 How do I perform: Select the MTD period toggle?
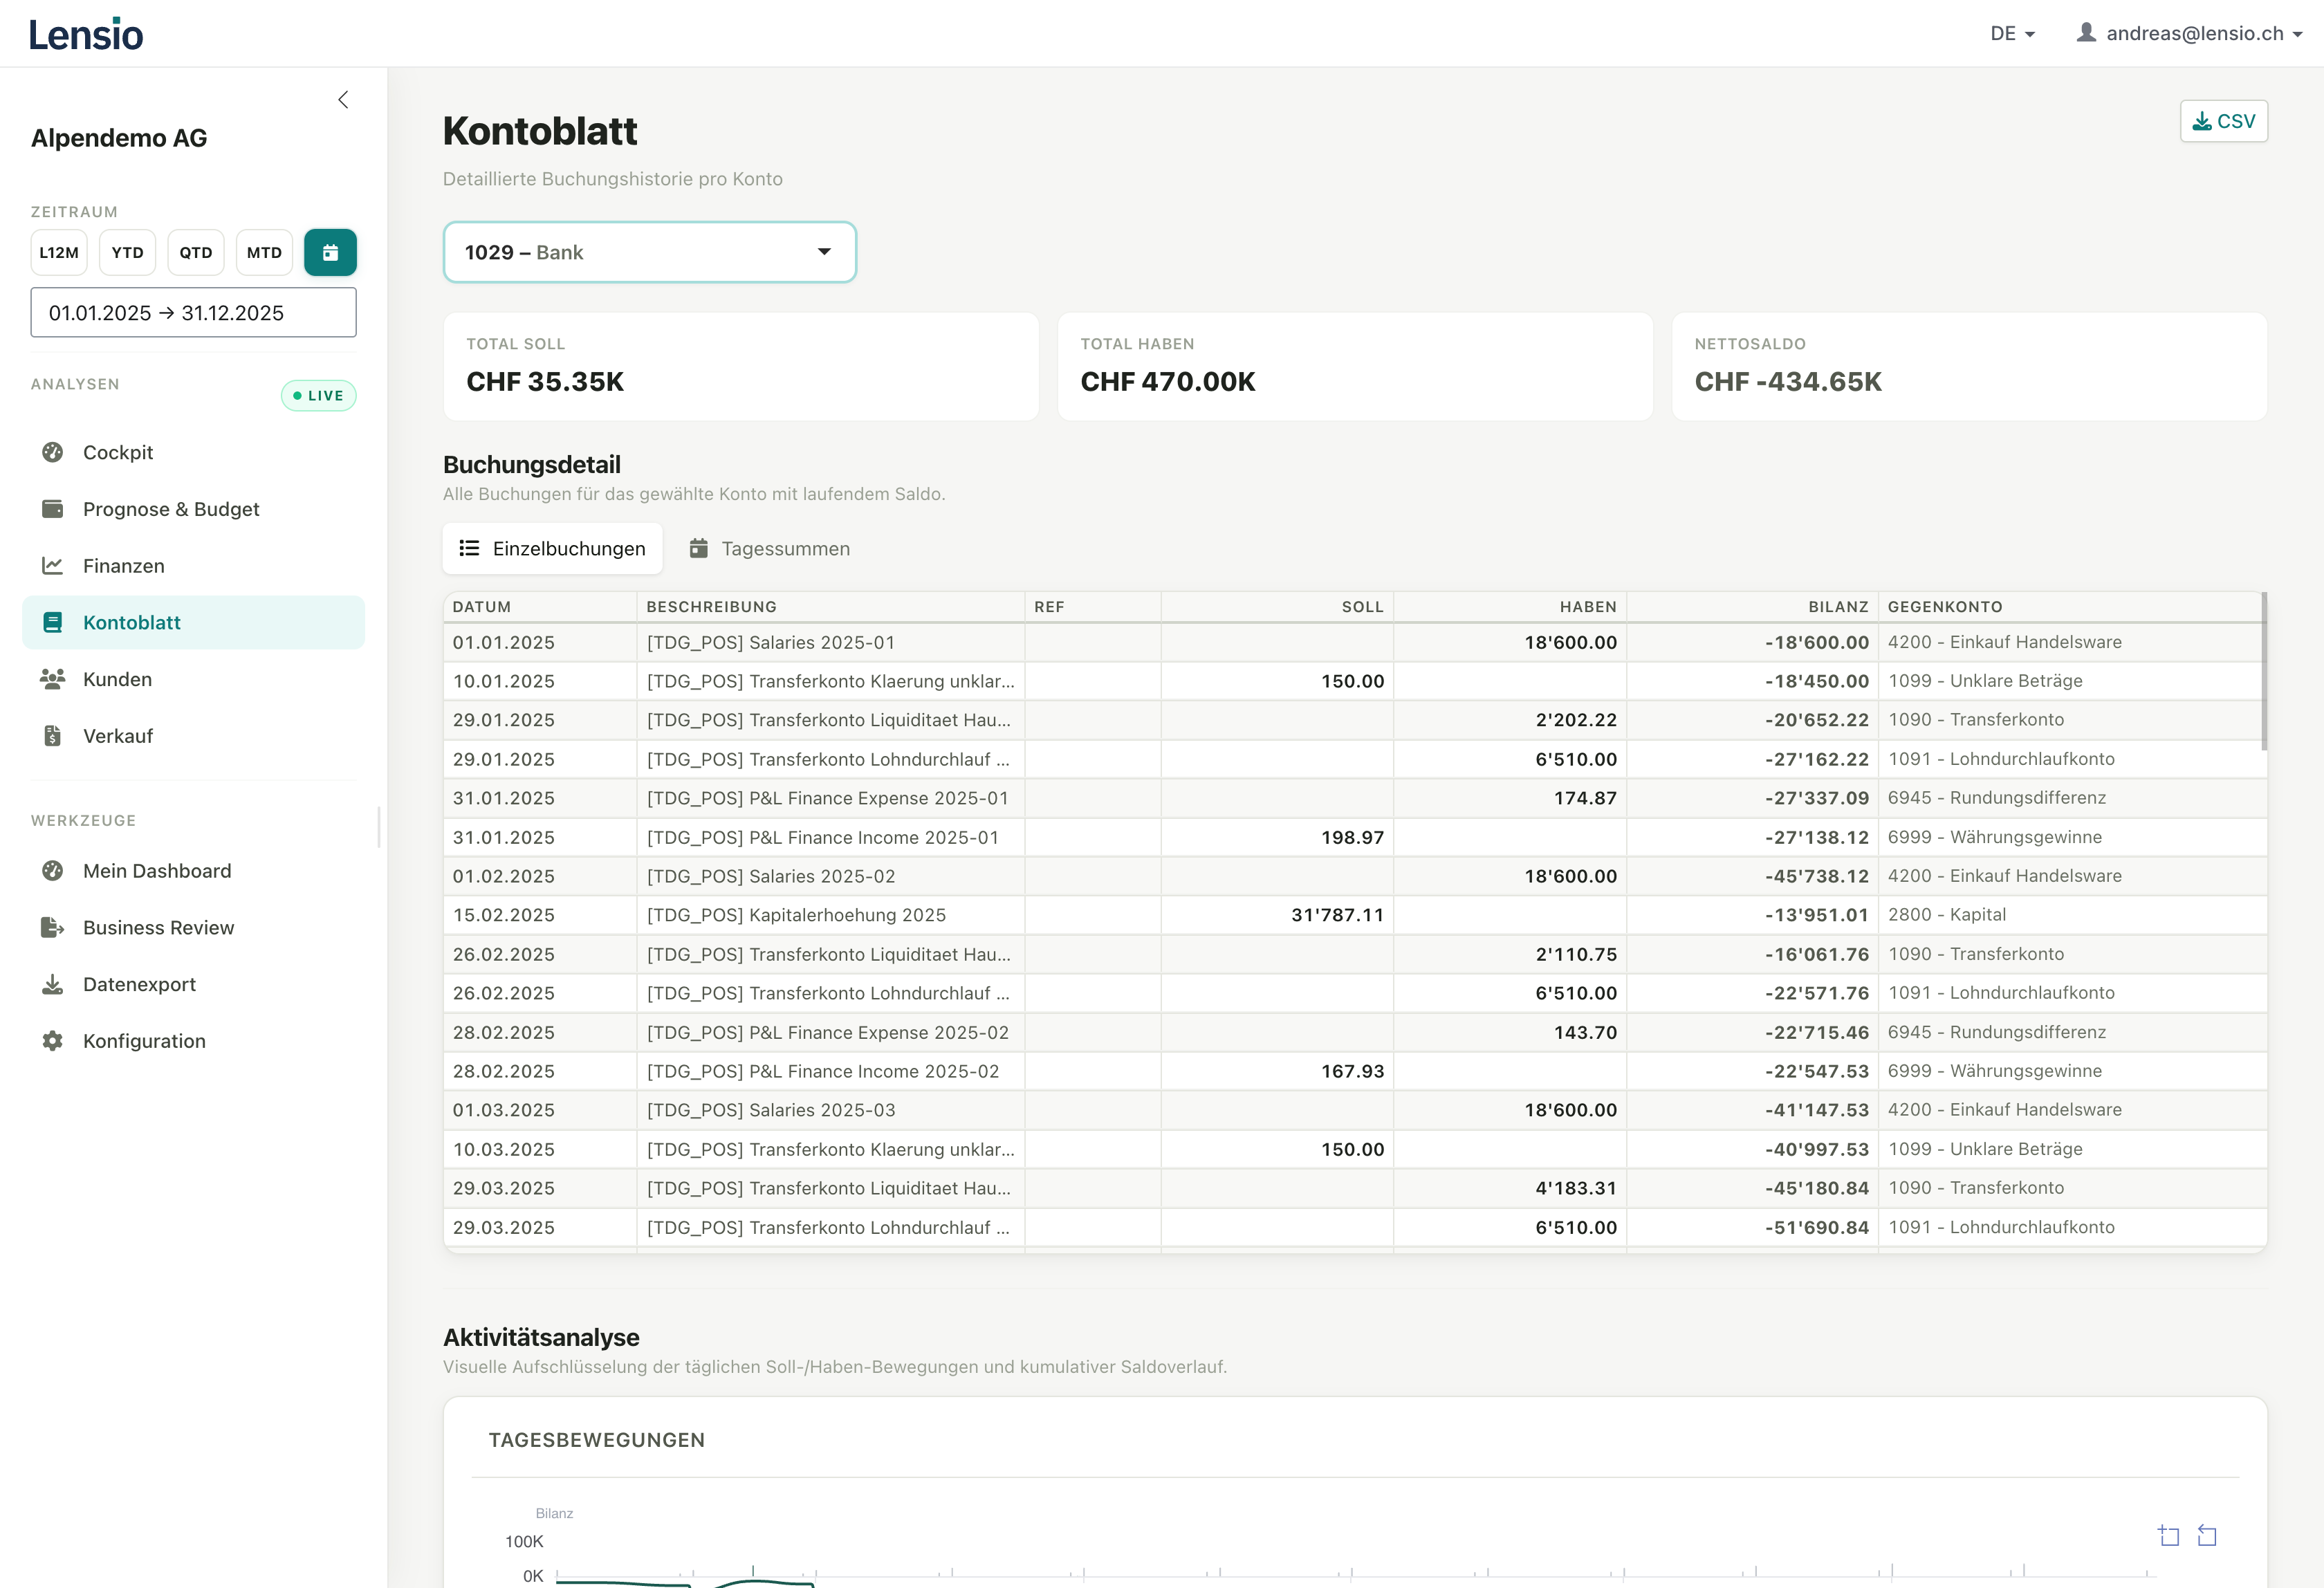pos(264,252)
